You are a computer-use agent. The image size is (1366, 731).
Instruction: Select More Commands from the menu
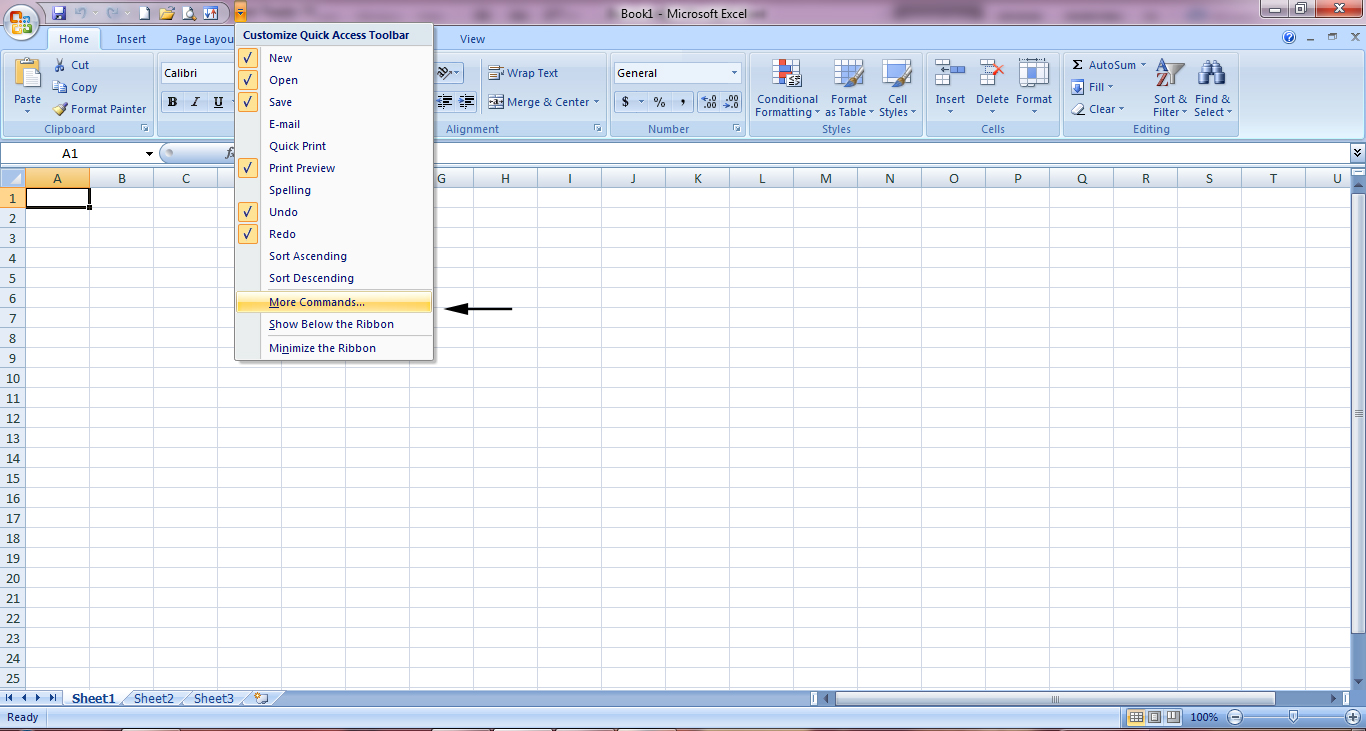(x=316, y=301)
